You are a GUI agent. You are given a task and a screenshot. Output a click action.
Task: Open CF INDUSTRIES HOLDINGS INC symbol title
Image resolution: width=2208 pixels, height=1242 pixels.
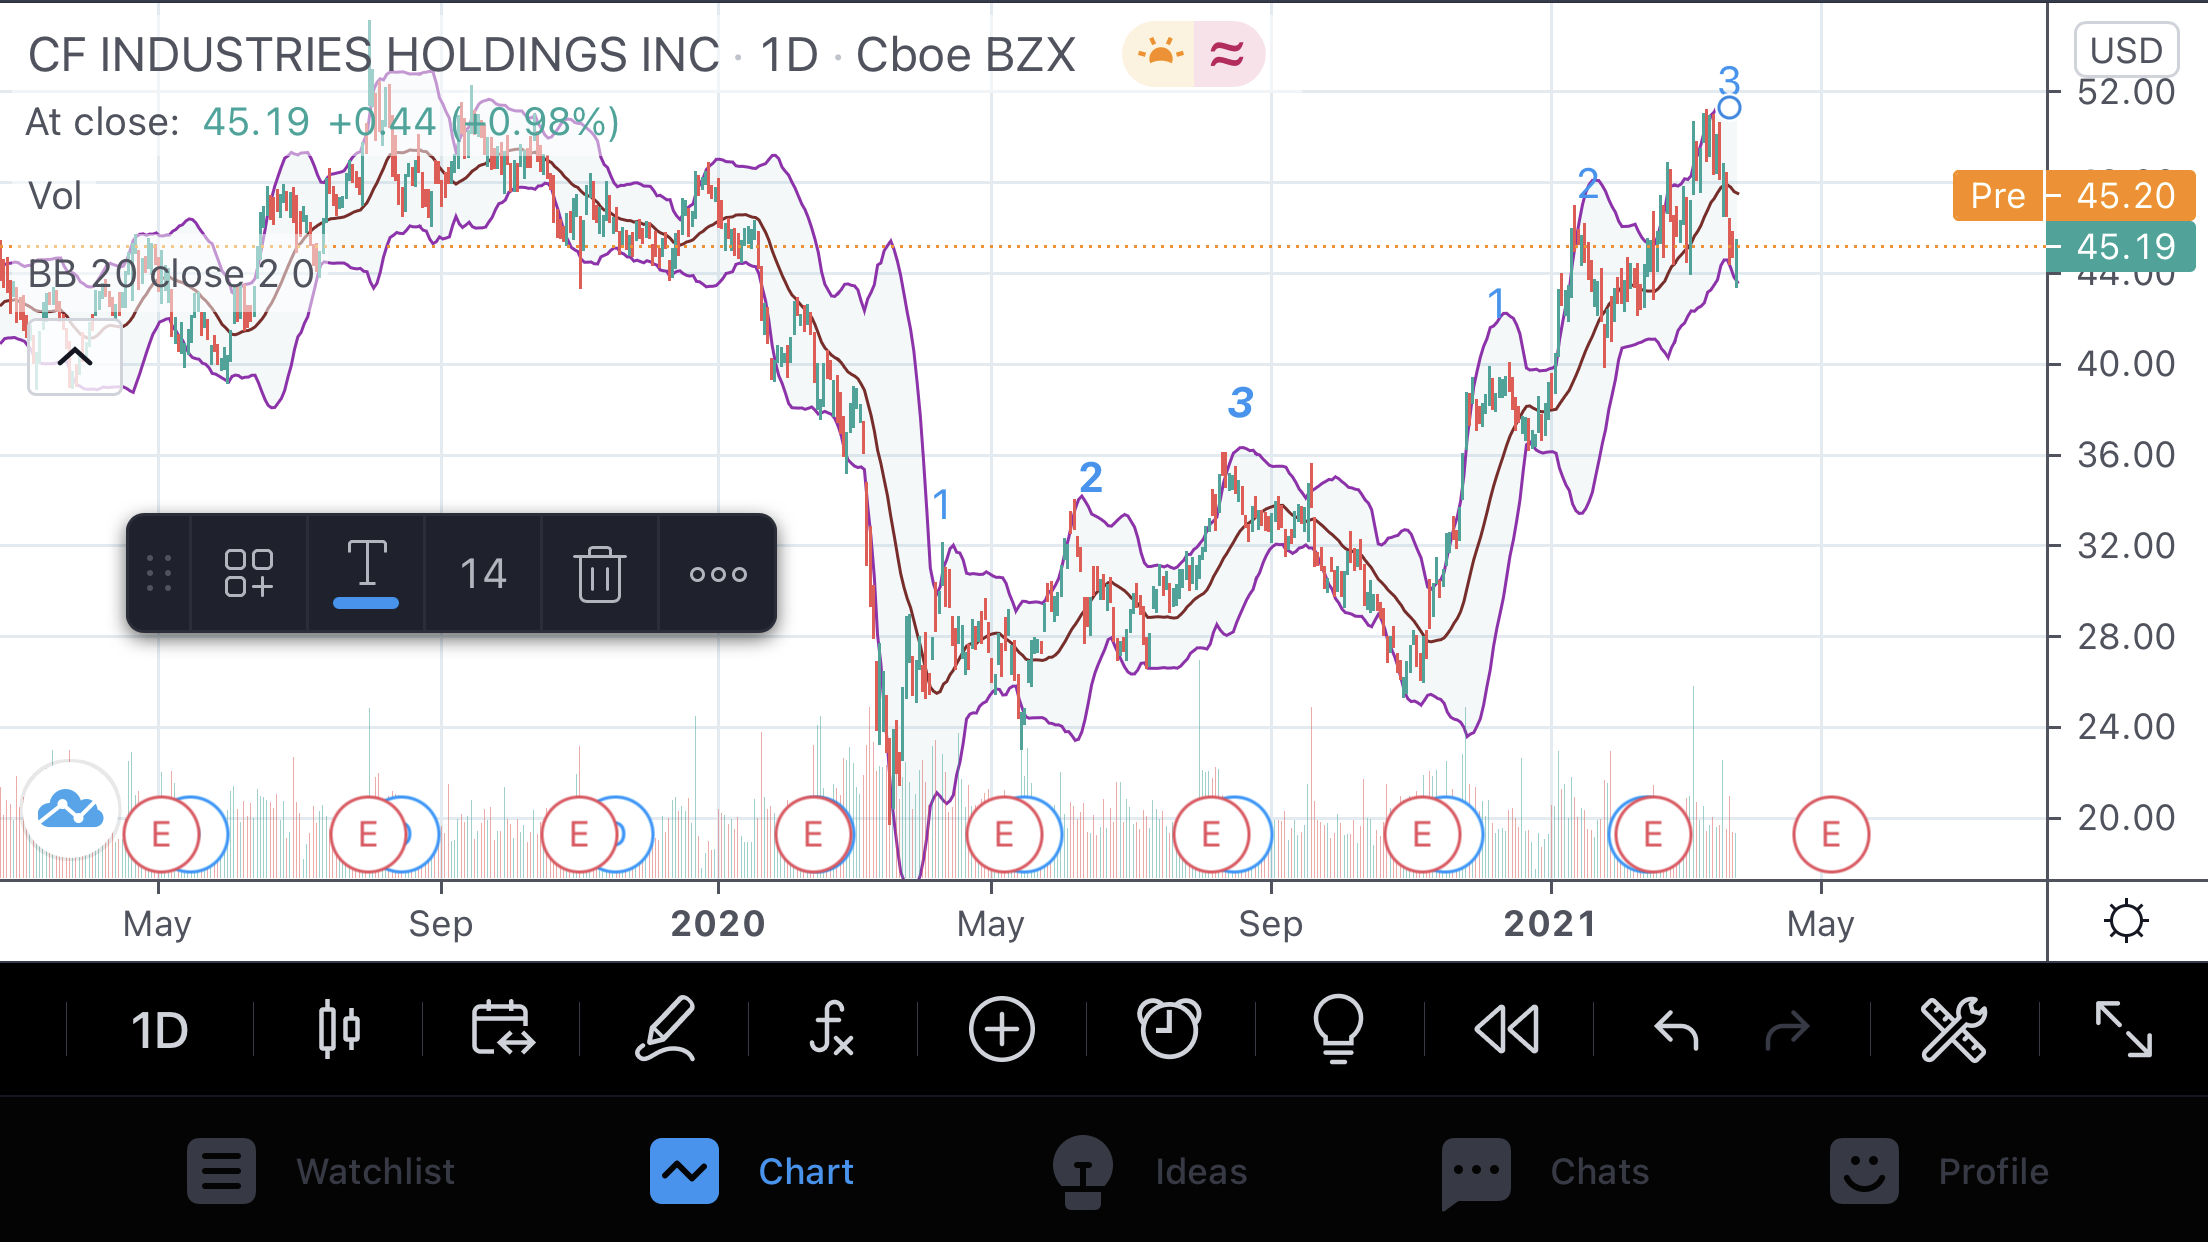(373, 55)
